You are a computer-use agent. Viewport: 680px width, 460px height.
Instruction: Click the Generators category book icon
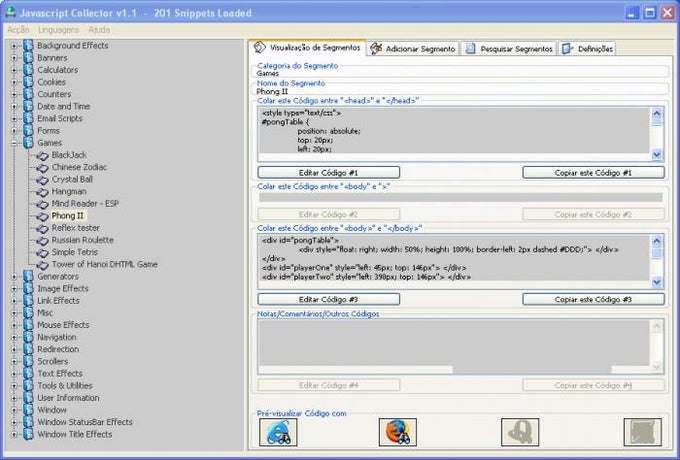(x=28, y=276)
